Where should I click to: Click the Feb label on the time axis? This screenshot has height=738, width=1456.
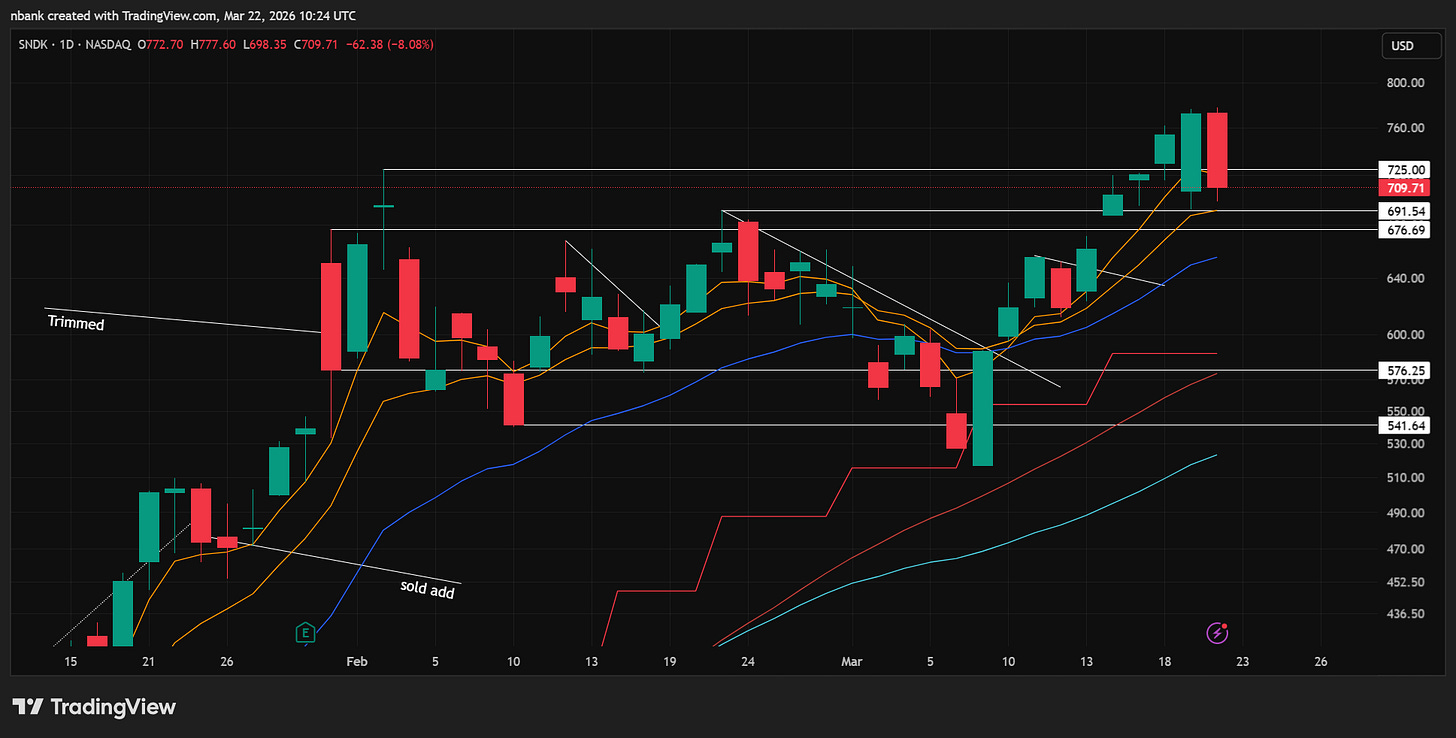pos(356,662)
